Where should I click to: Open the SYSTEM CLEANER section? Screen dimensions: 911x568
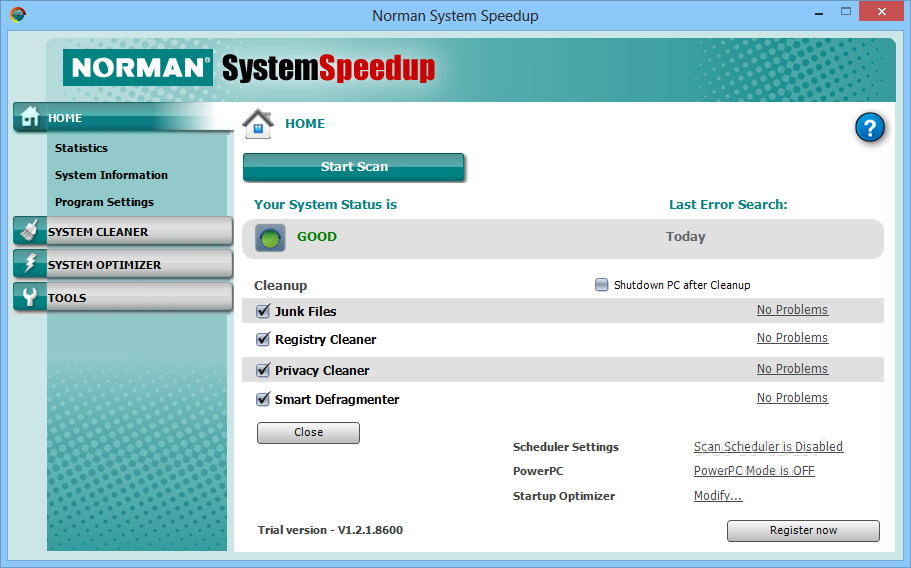tap(123, 231)
